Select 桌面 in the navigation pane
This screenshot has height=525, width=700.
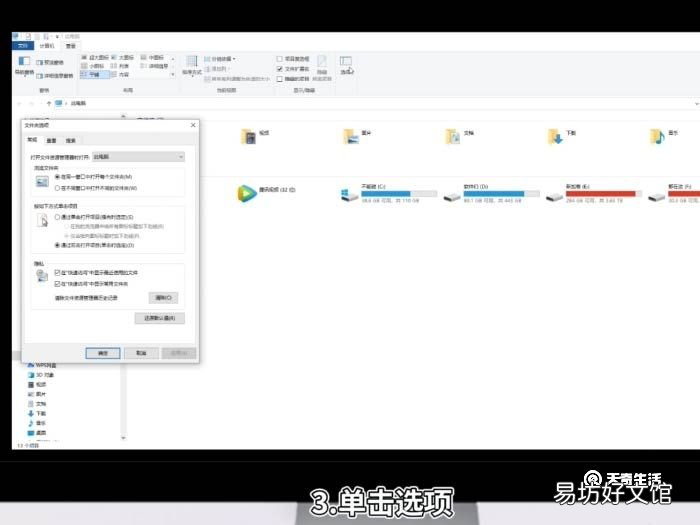[x=37, y=433]
